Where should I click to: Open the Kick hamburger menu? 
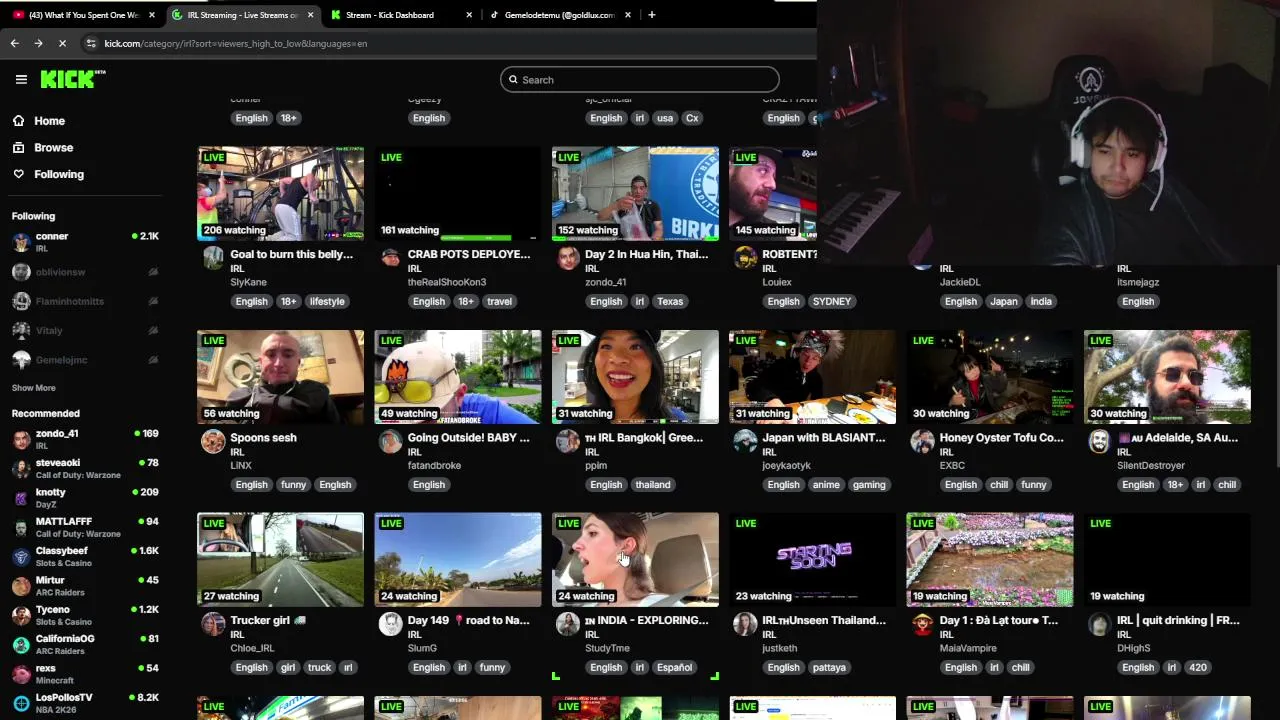pyautogui.click(x=21, y=79)
